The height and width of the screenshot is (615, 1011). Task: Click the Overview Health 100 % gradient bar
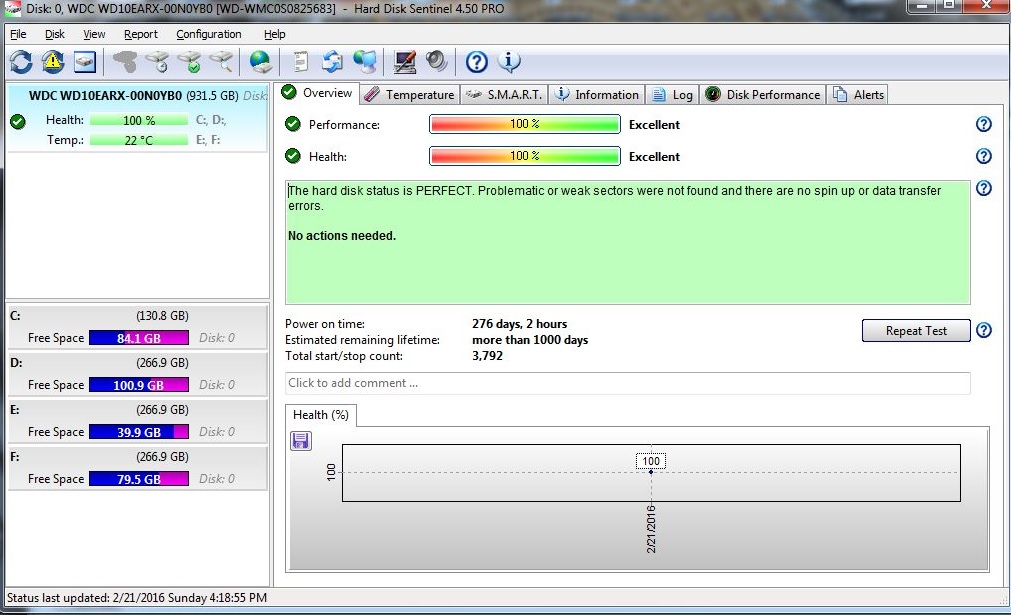point(525,156)
